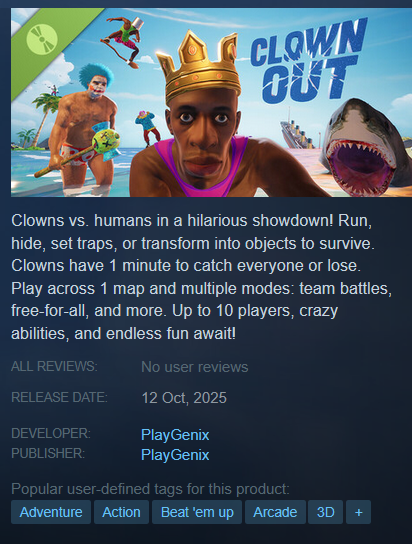412x544 pixels.
Task: Open the Beat 'em up tag
Action: (x=197, y=512)
